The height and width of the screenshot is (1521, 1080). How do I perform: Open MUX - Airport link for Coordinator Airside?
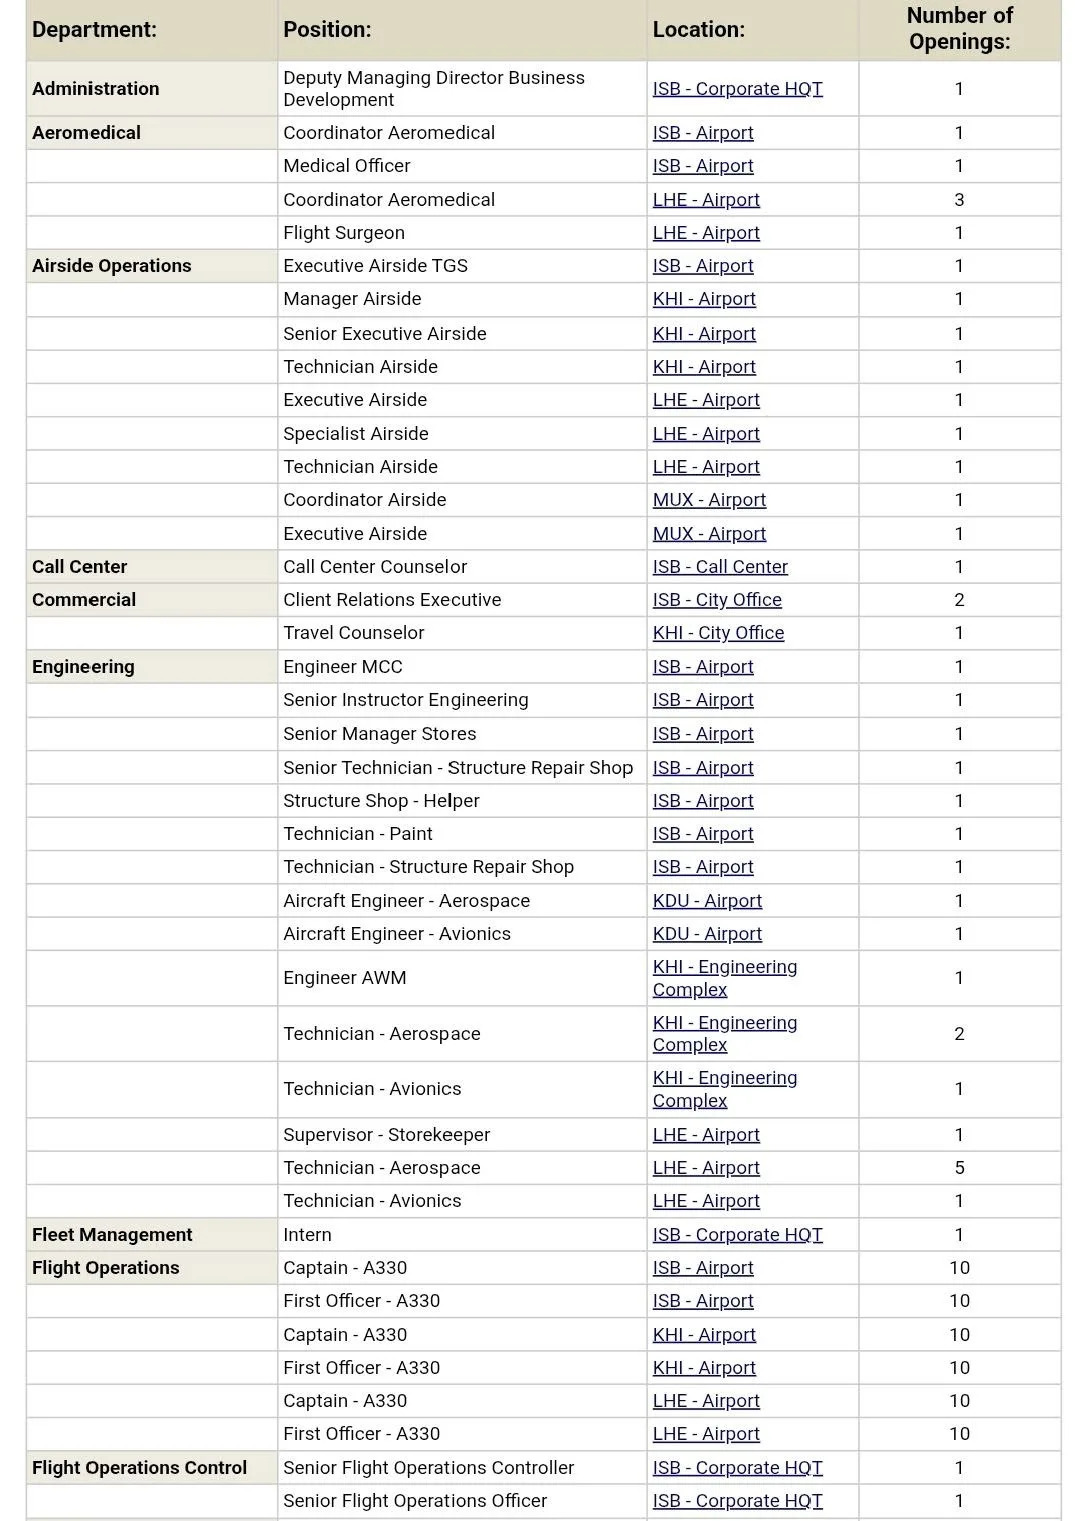pyautogui.click(x=709, y=500)
